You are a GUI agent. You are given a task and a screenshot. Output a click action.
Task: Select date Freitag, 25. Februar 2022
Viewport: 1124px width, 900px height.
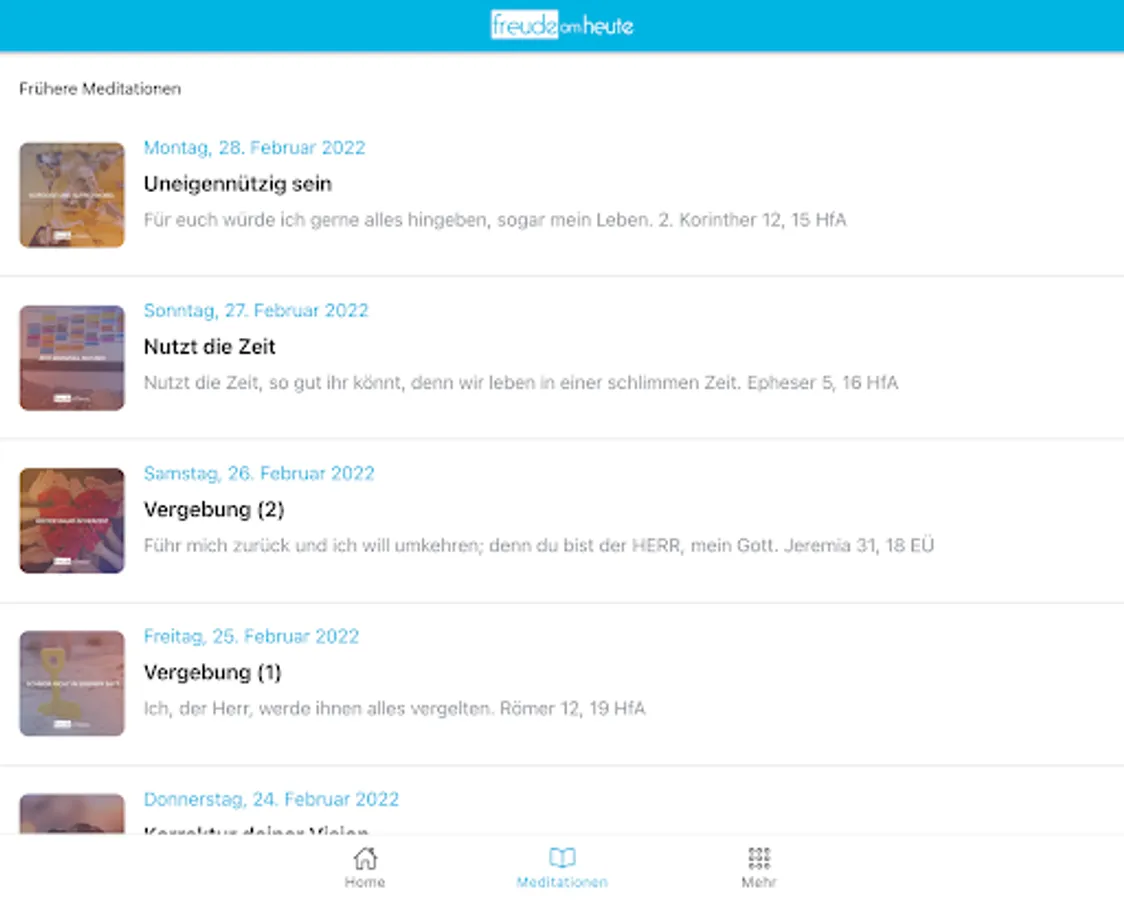[x=251, y=636]
